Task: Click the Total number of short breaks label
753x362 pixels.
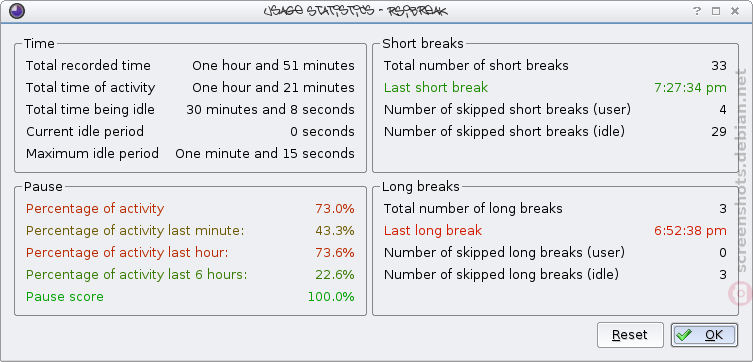Action: point(476,66)
